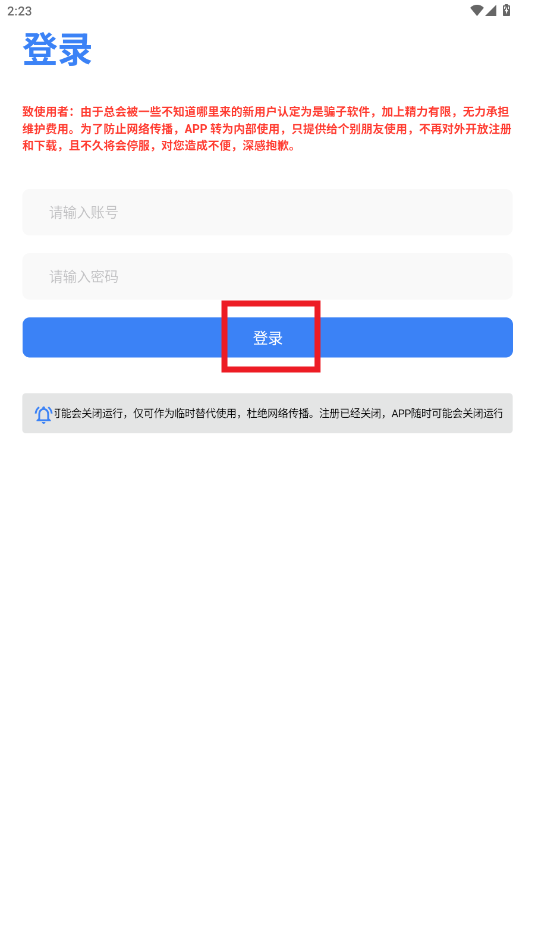Tap the red 致使用者 notice paragraph
The width and height of the screenshot is (535, 951).
(x=268, y=129)
